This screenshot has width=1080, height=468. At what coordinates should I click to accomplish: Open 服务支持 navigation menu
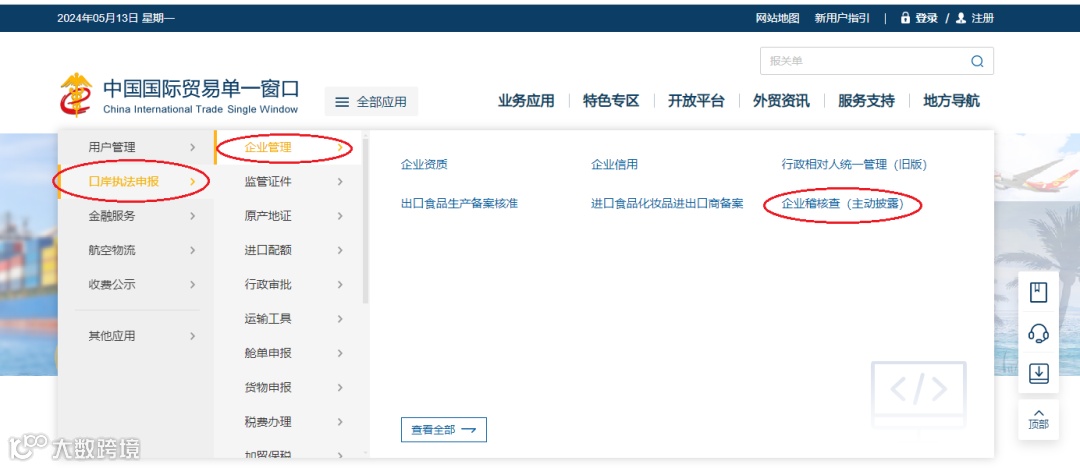[866, 101]
